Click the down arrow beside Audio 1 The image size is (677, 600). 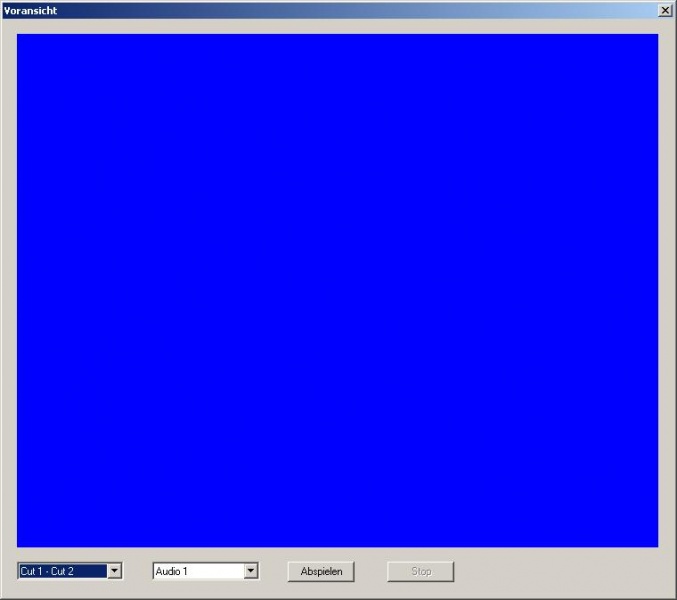[x=250, y=571]
